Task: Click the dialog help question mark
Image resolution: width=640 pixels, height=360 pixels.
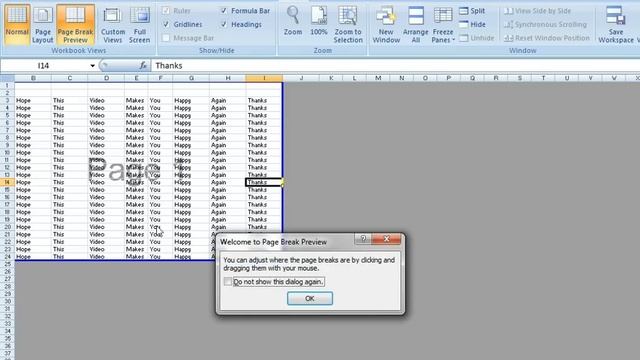Action: [x=363, y=239]
